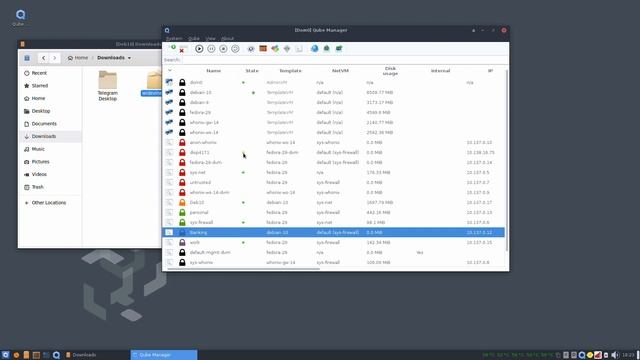Go back in the Downloads file window
Image resolution: width=640 pixels, height=360 pixels.
click(x=43, y=58)
